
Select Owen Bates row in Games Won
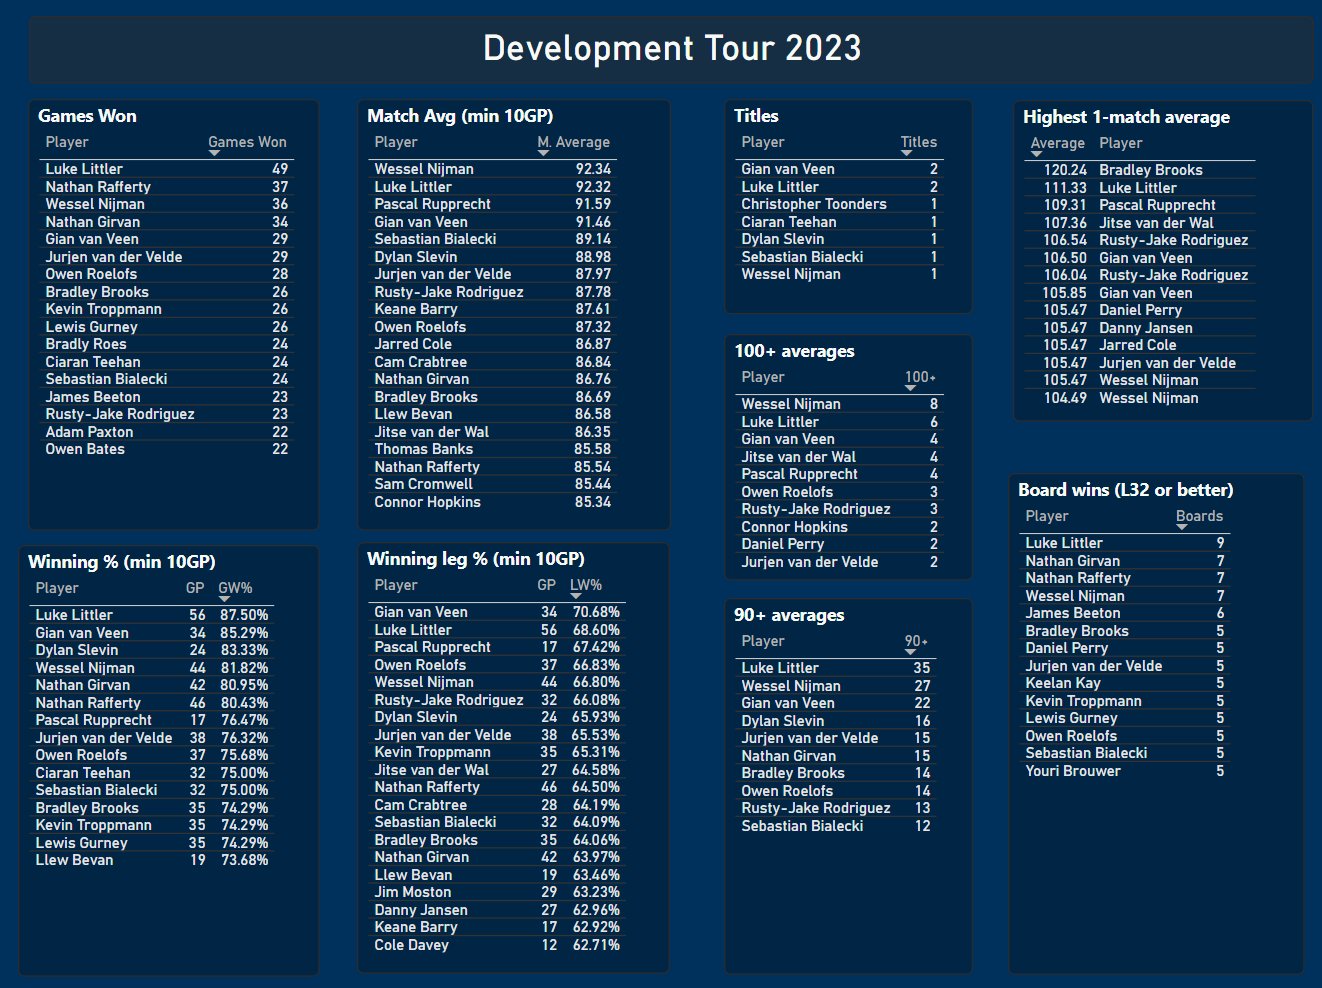166,449
